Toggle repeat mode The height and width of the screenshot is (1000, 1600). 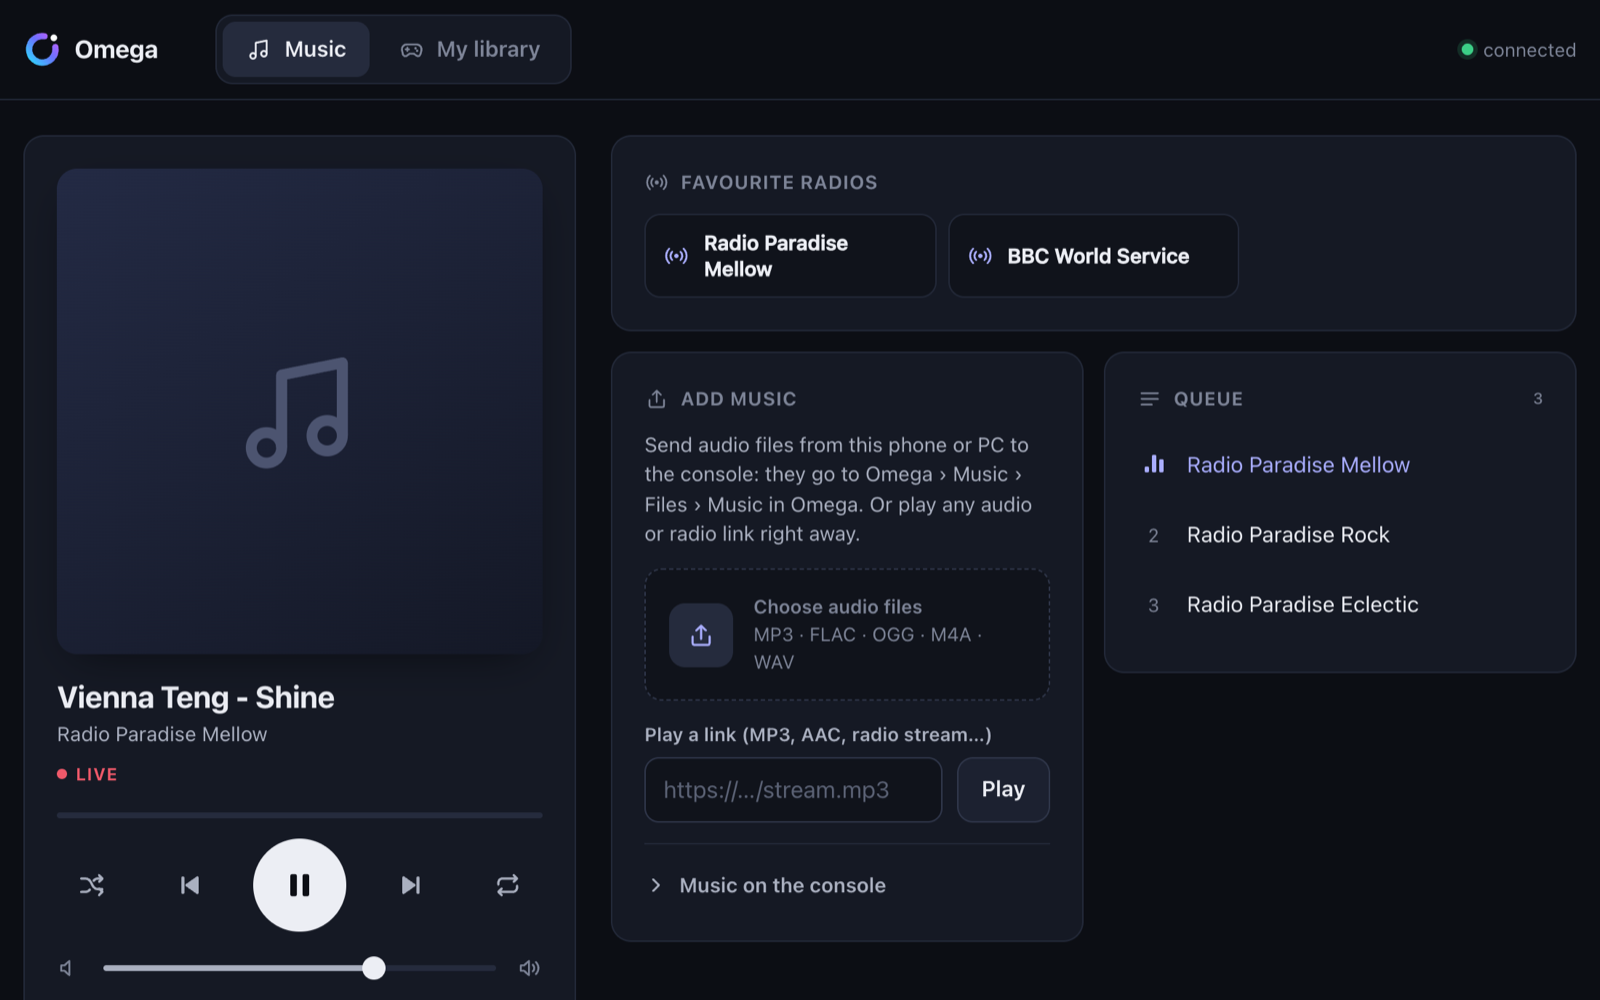pyautogui.click(x=508, y=885)
